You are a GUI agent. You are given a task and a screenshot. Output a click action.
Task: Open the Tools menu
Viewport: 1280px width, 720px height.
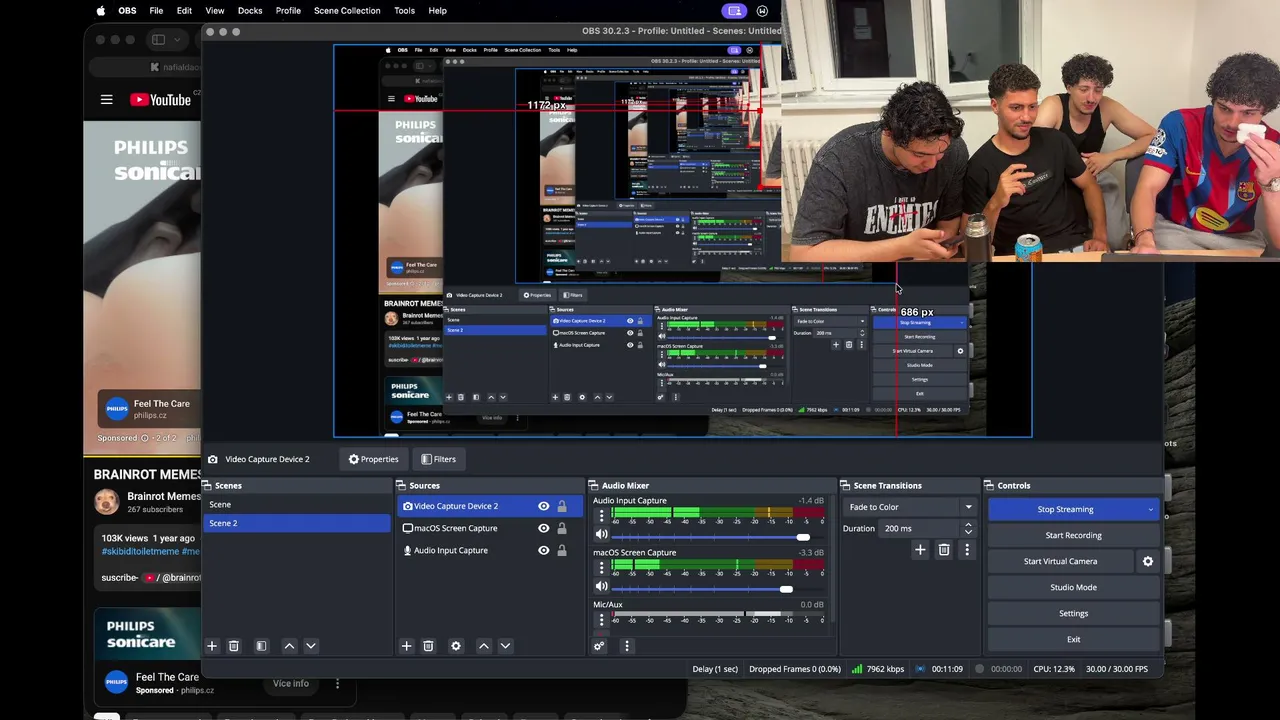404,11
